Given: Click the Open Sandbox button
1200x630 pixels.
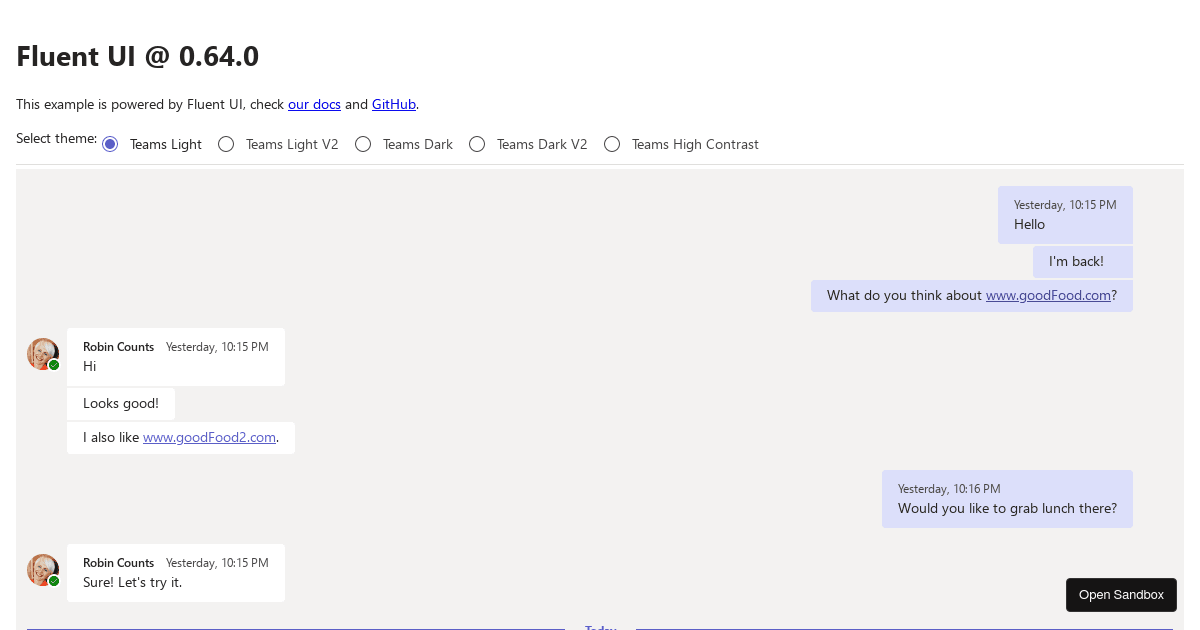Looking at the screenshot, I should tap(1121, 594).
